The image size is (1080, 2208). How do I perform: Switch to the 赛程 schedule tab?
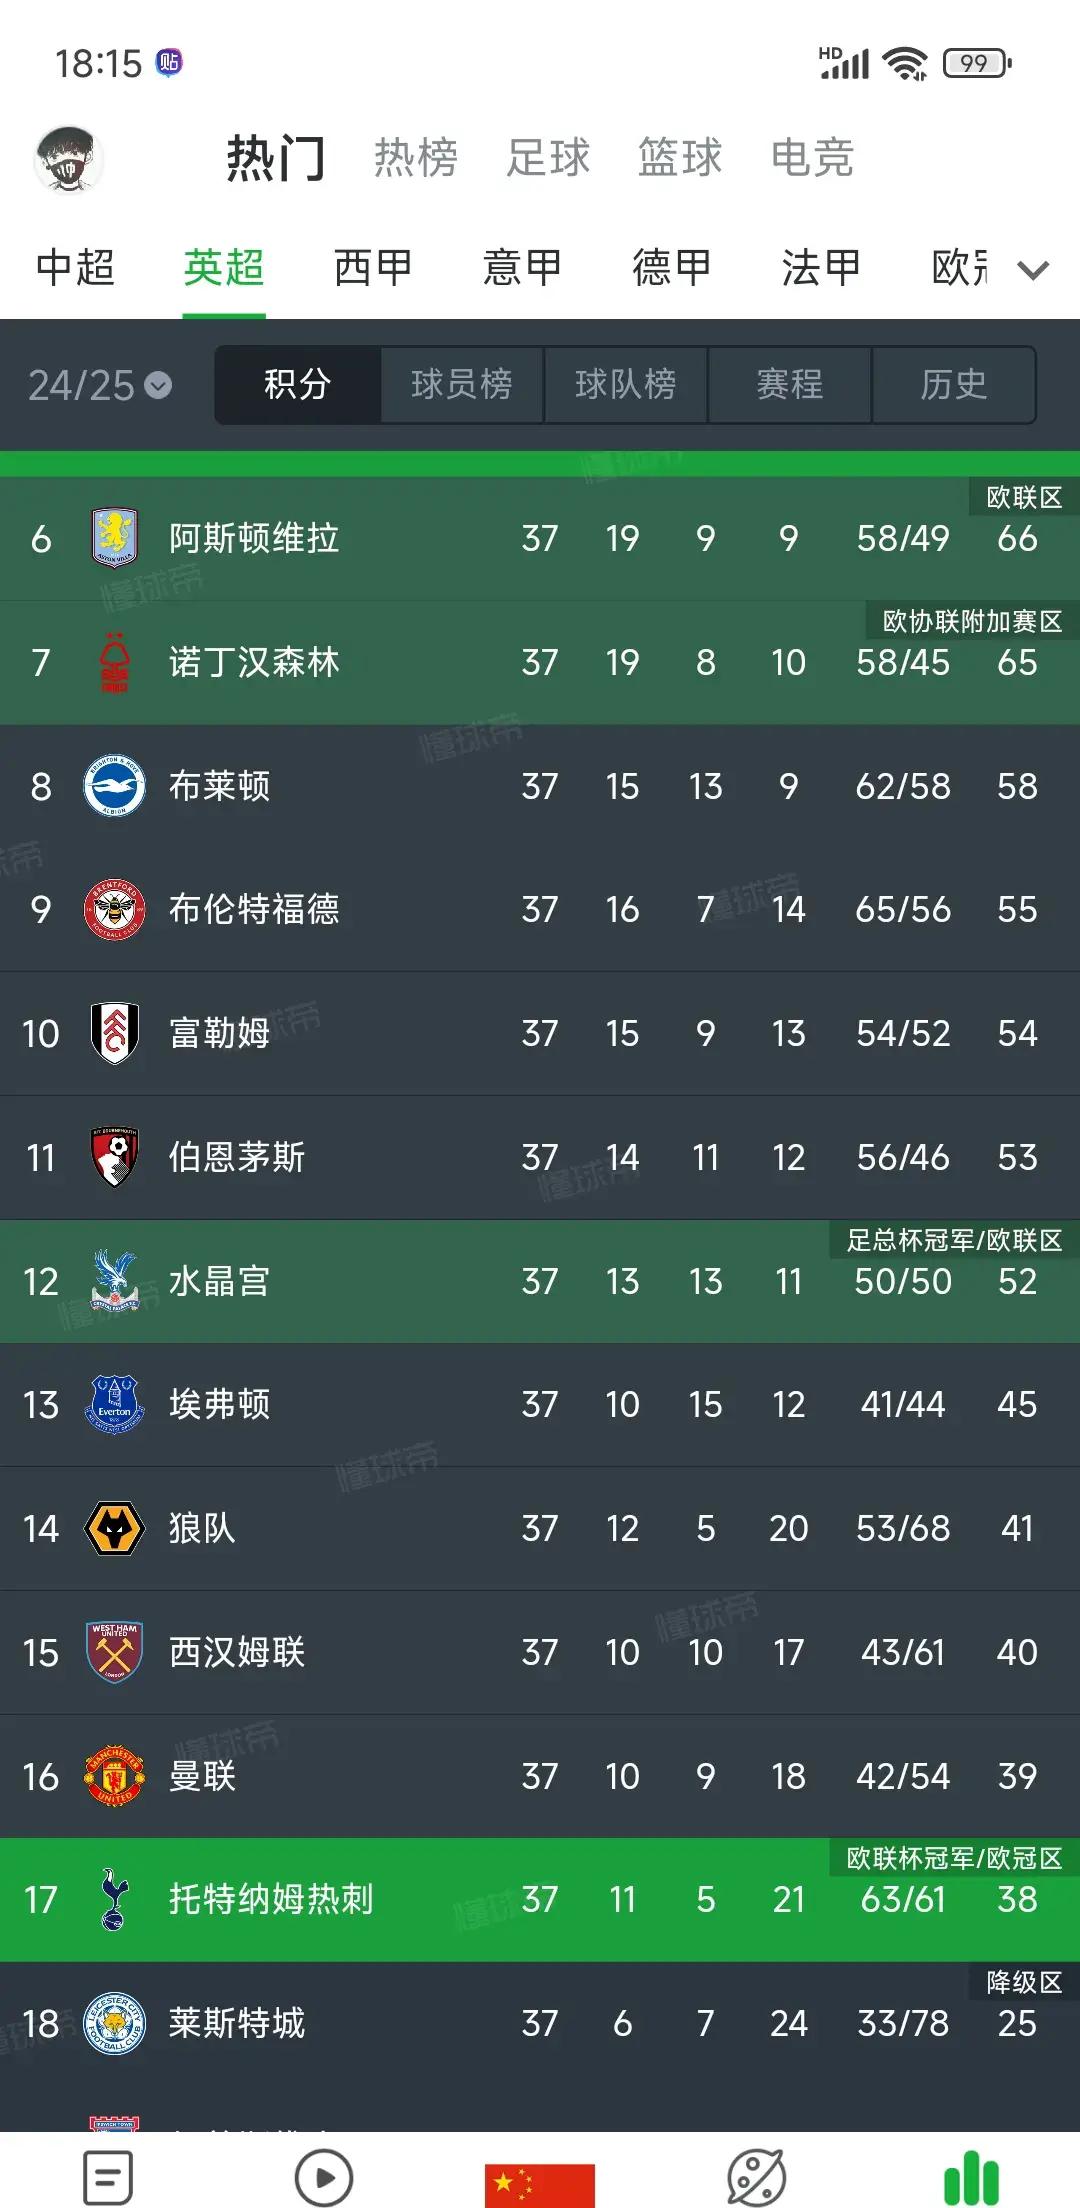coord(790,385)
